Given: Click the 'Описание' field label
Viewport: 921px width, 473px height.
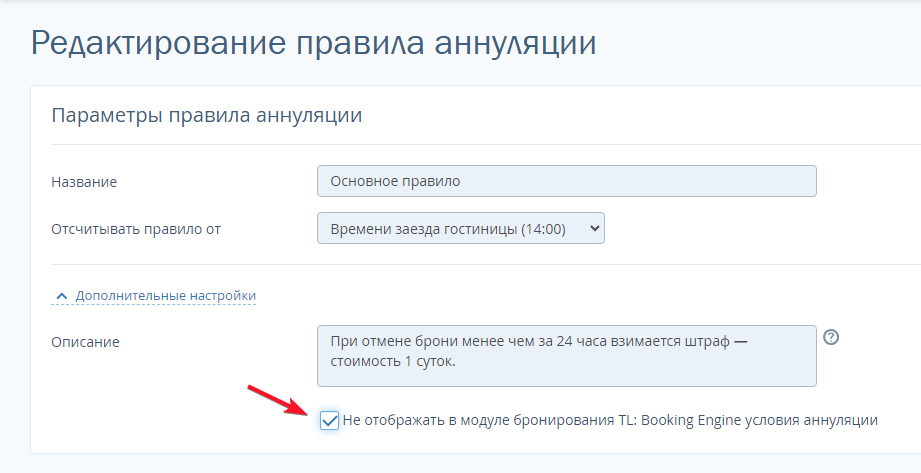Looking at the screenshot, I should click(85, 342).
